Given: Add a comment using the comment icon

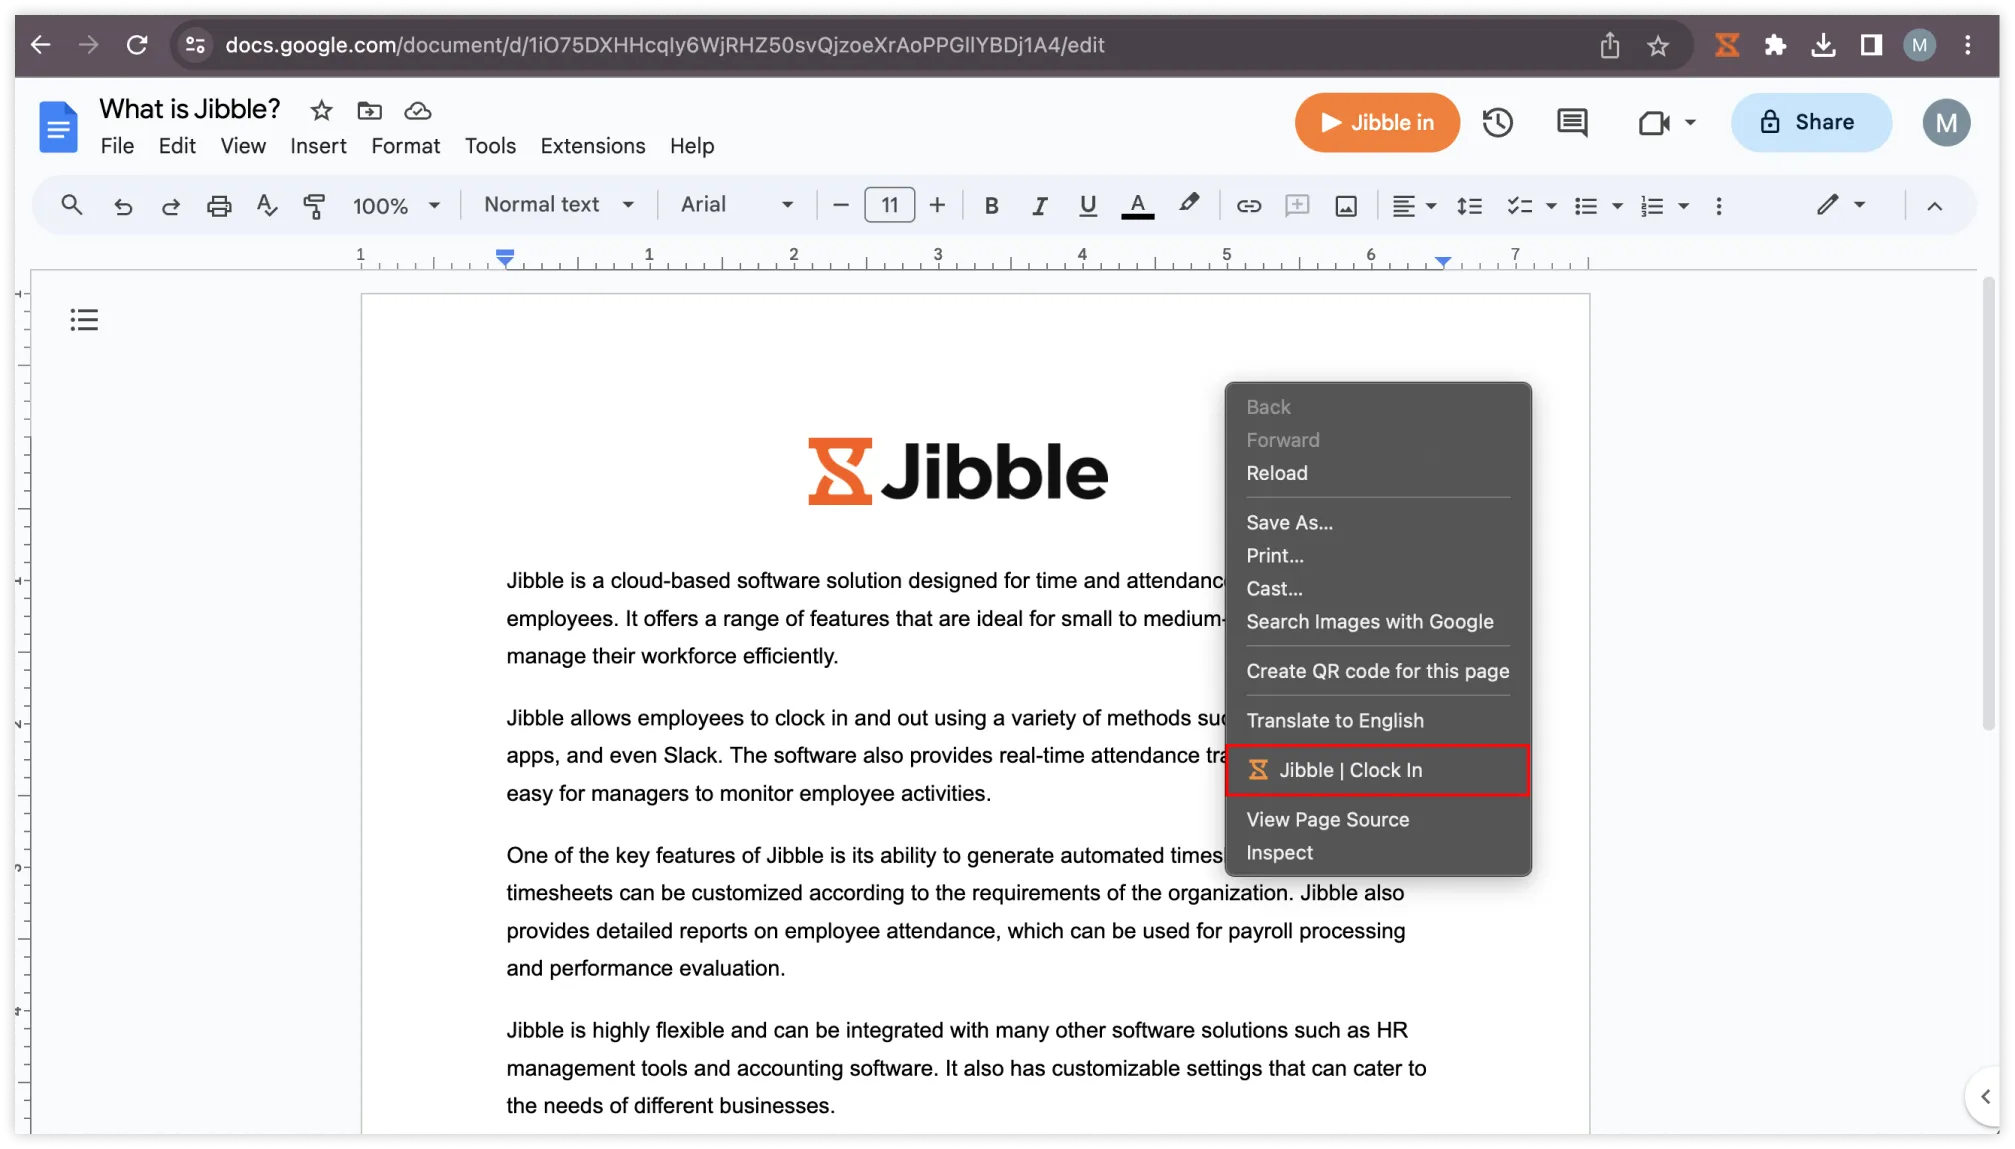Looking at the screenshot, I should click(x=1570, y=122).
